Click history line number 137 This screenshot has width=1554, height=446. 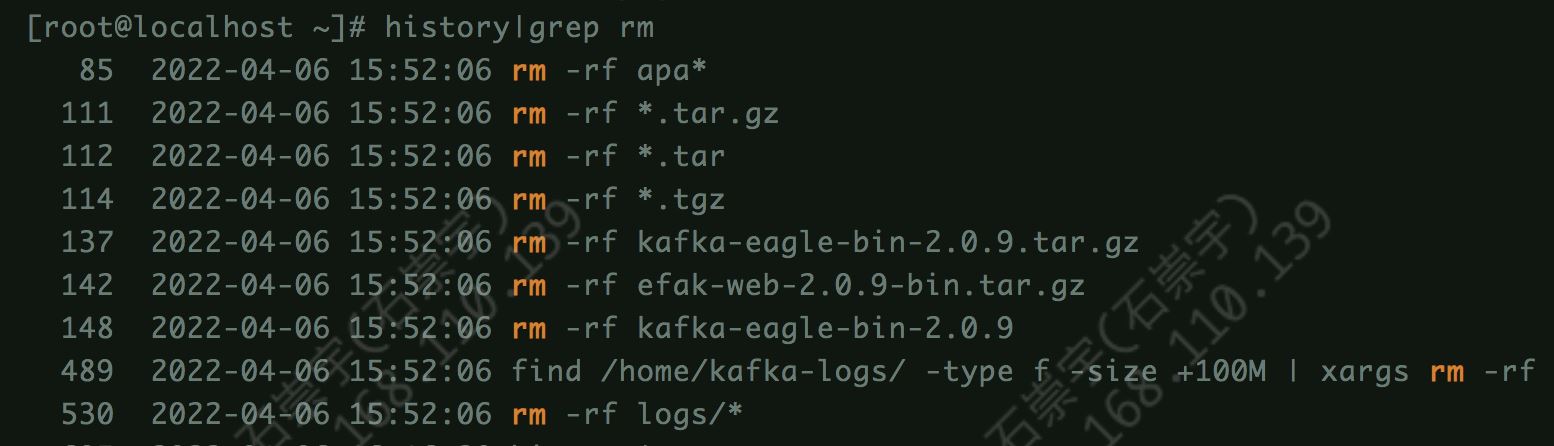point(87,242)
